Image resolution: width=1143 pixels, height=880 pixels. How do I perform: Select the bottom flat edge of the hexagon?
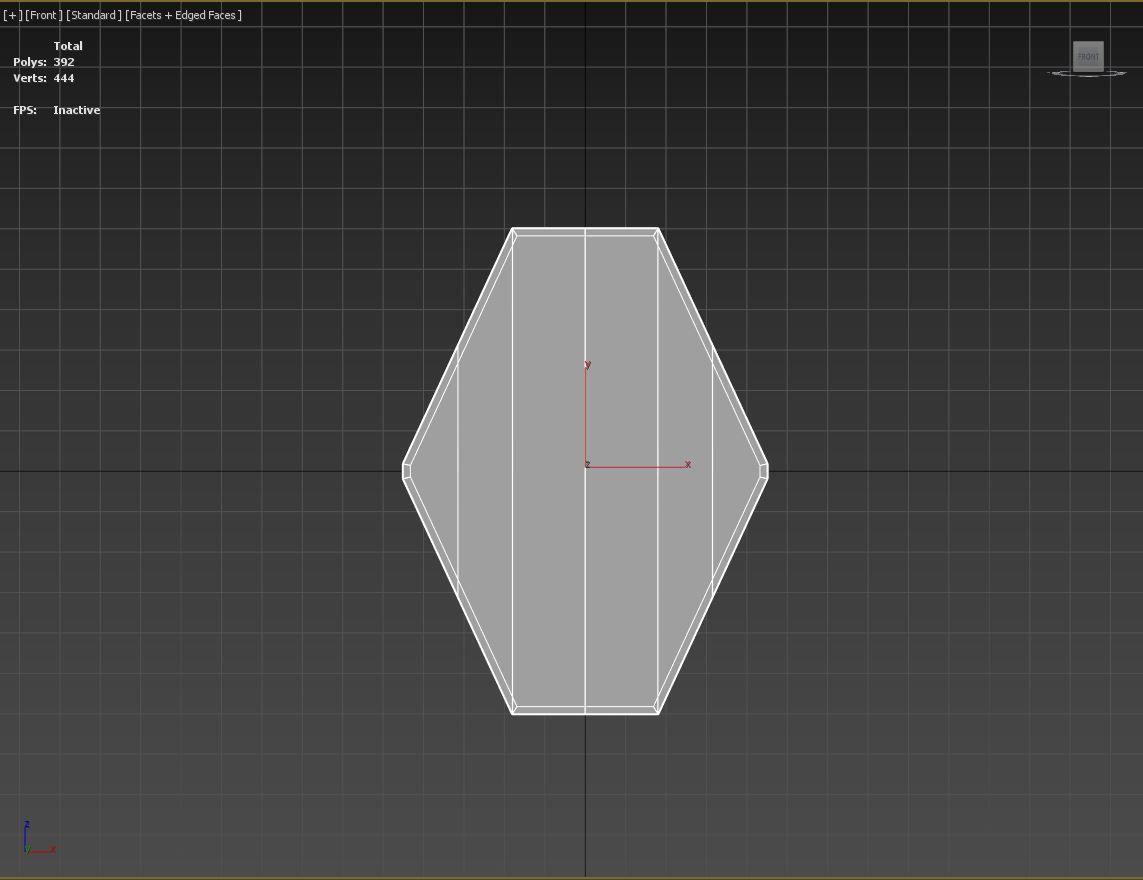coord(585,711)
